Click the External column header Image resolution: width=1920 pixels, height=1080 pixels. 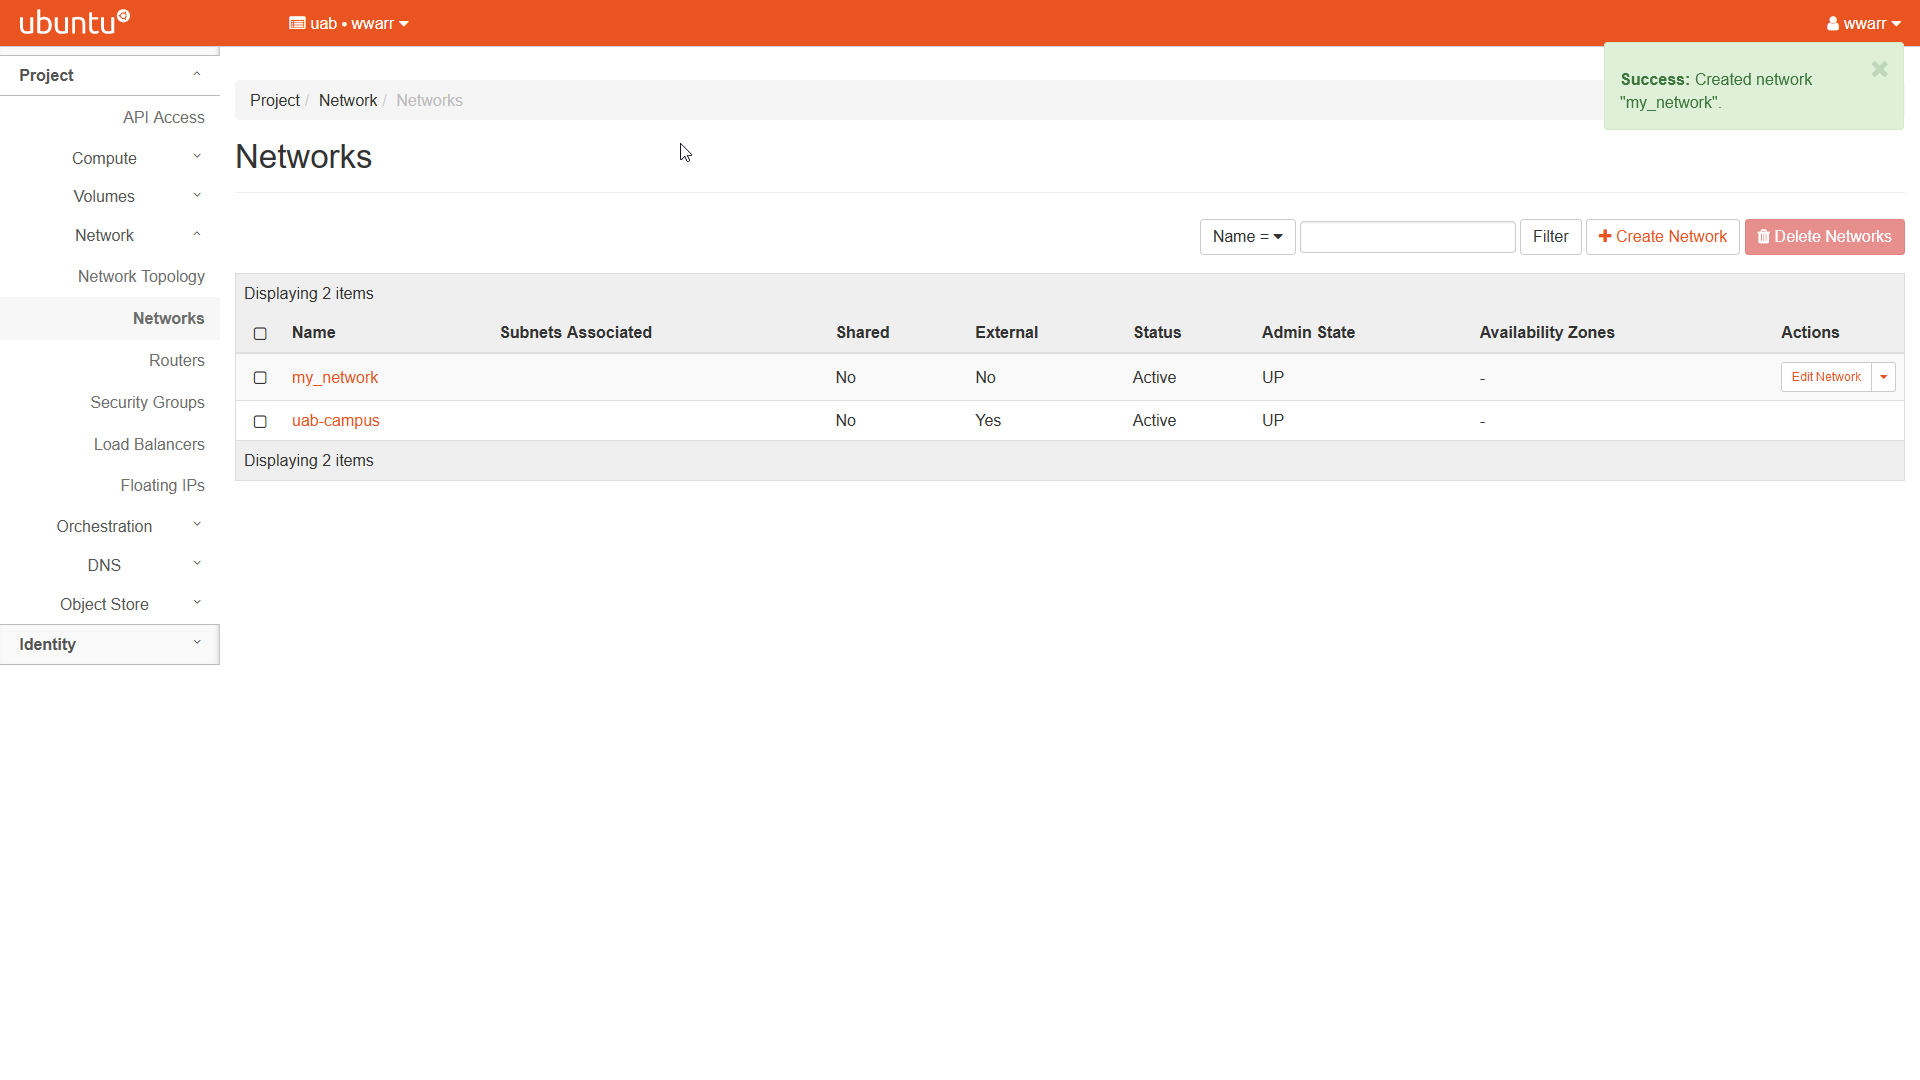(1006, 332)
